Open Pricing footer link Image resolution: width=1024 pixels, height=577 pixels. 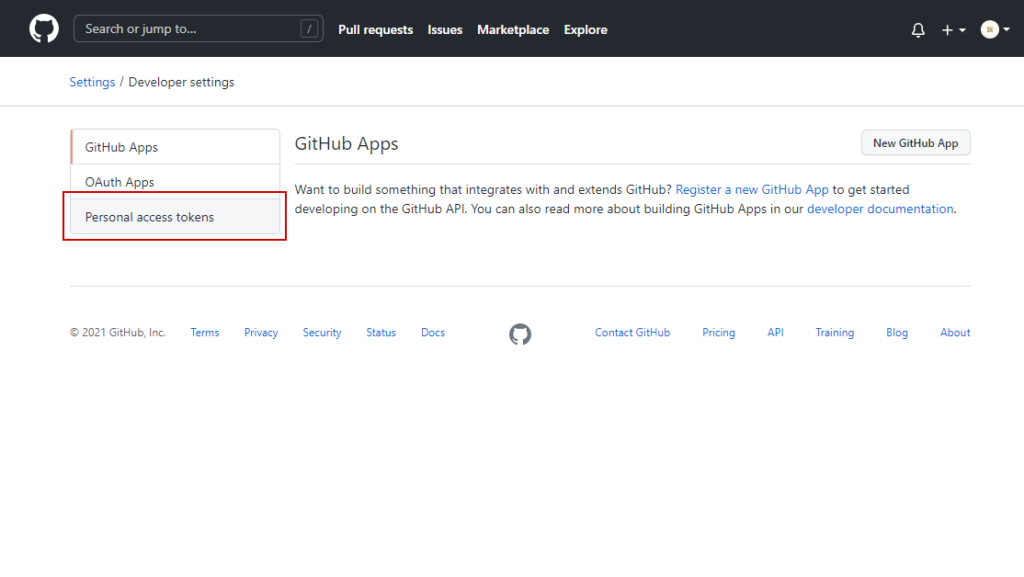click(718, 332)
